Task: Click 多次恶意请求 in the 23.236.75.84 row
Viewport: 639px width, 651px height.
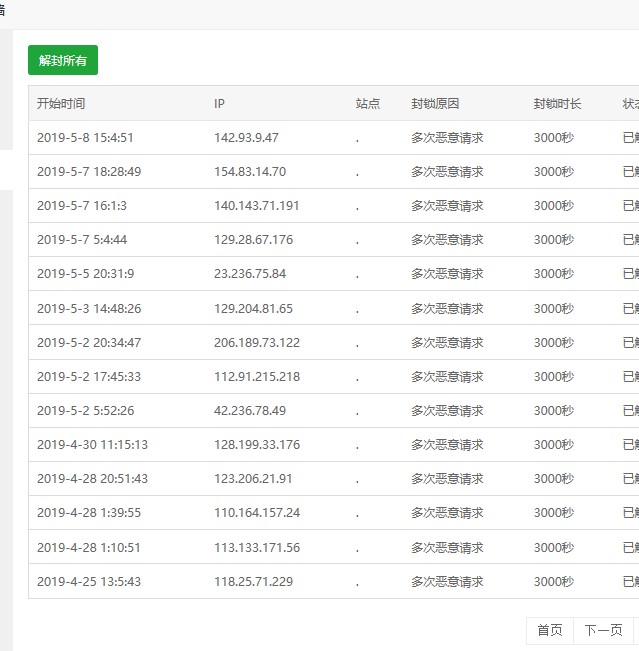Action: [x=447, y=274]
